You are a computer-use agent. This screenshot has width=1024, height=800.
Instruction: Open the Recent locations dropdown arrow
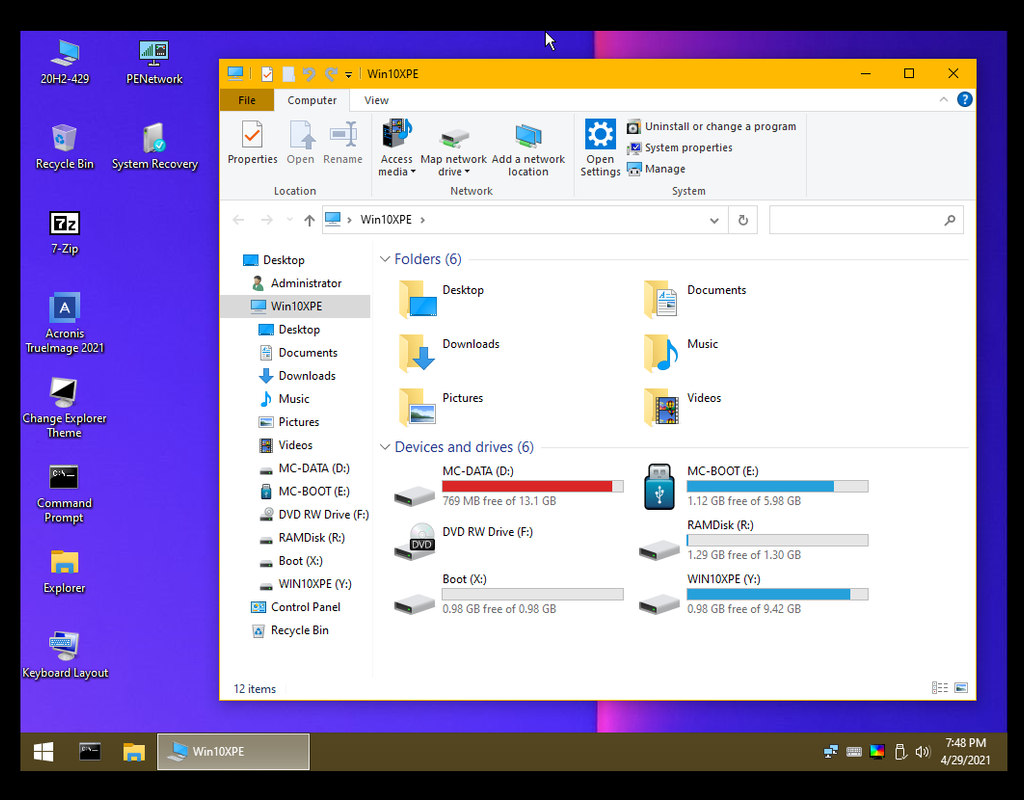tap(289, 220)
